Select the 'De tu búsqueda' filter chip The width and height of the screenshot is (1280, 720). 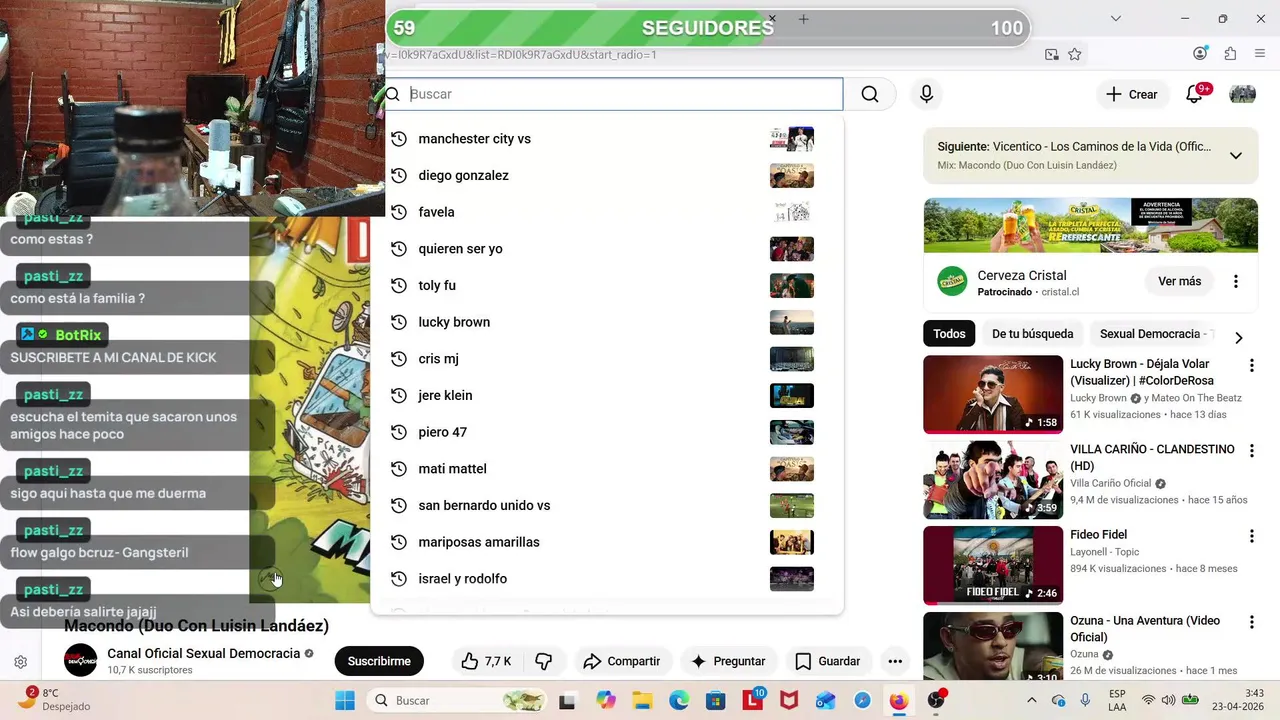(x=1032, y=334)
